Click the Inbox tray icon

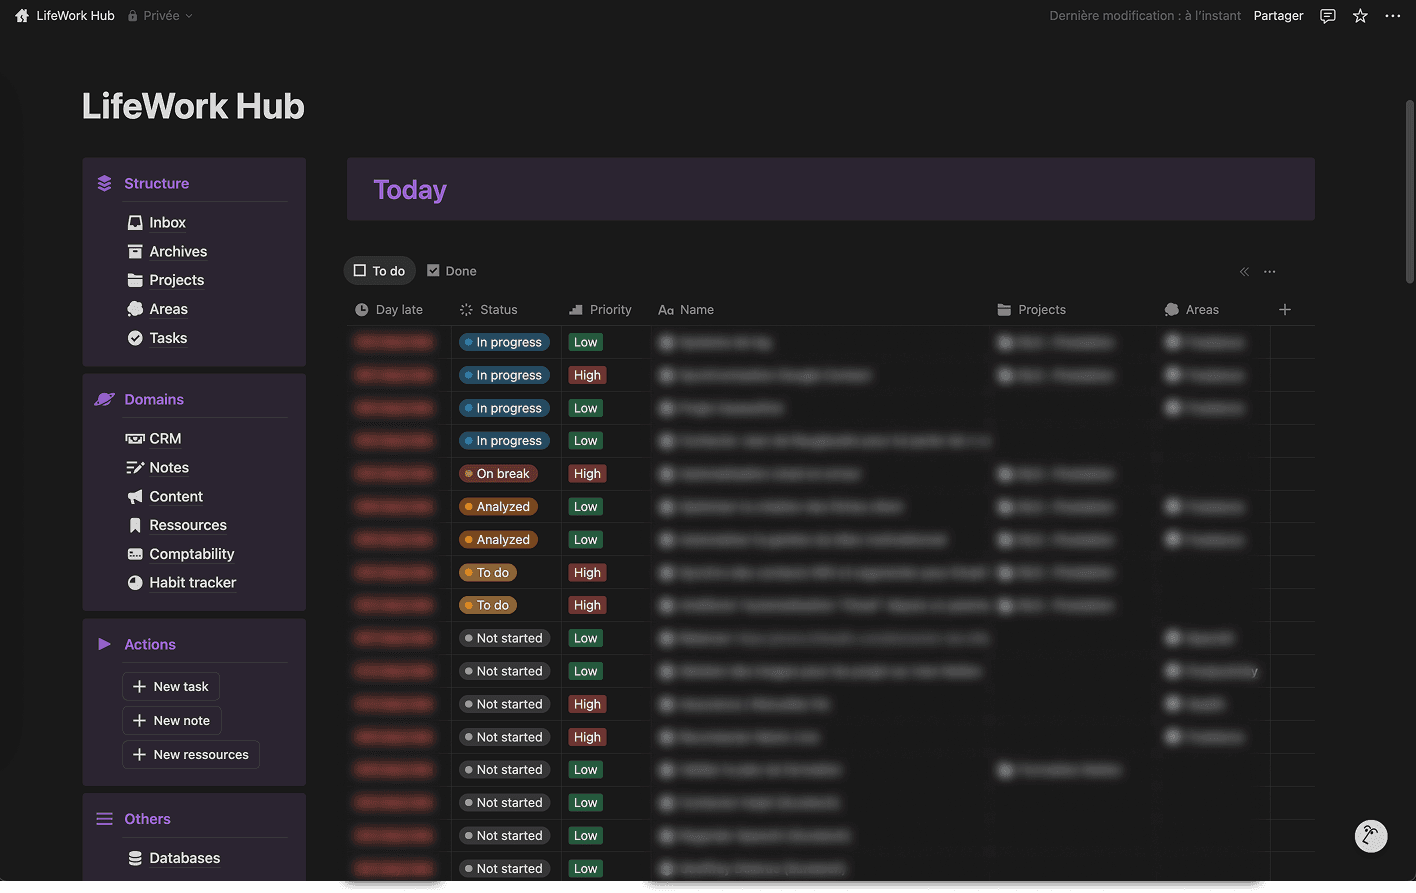coord(135,223)
